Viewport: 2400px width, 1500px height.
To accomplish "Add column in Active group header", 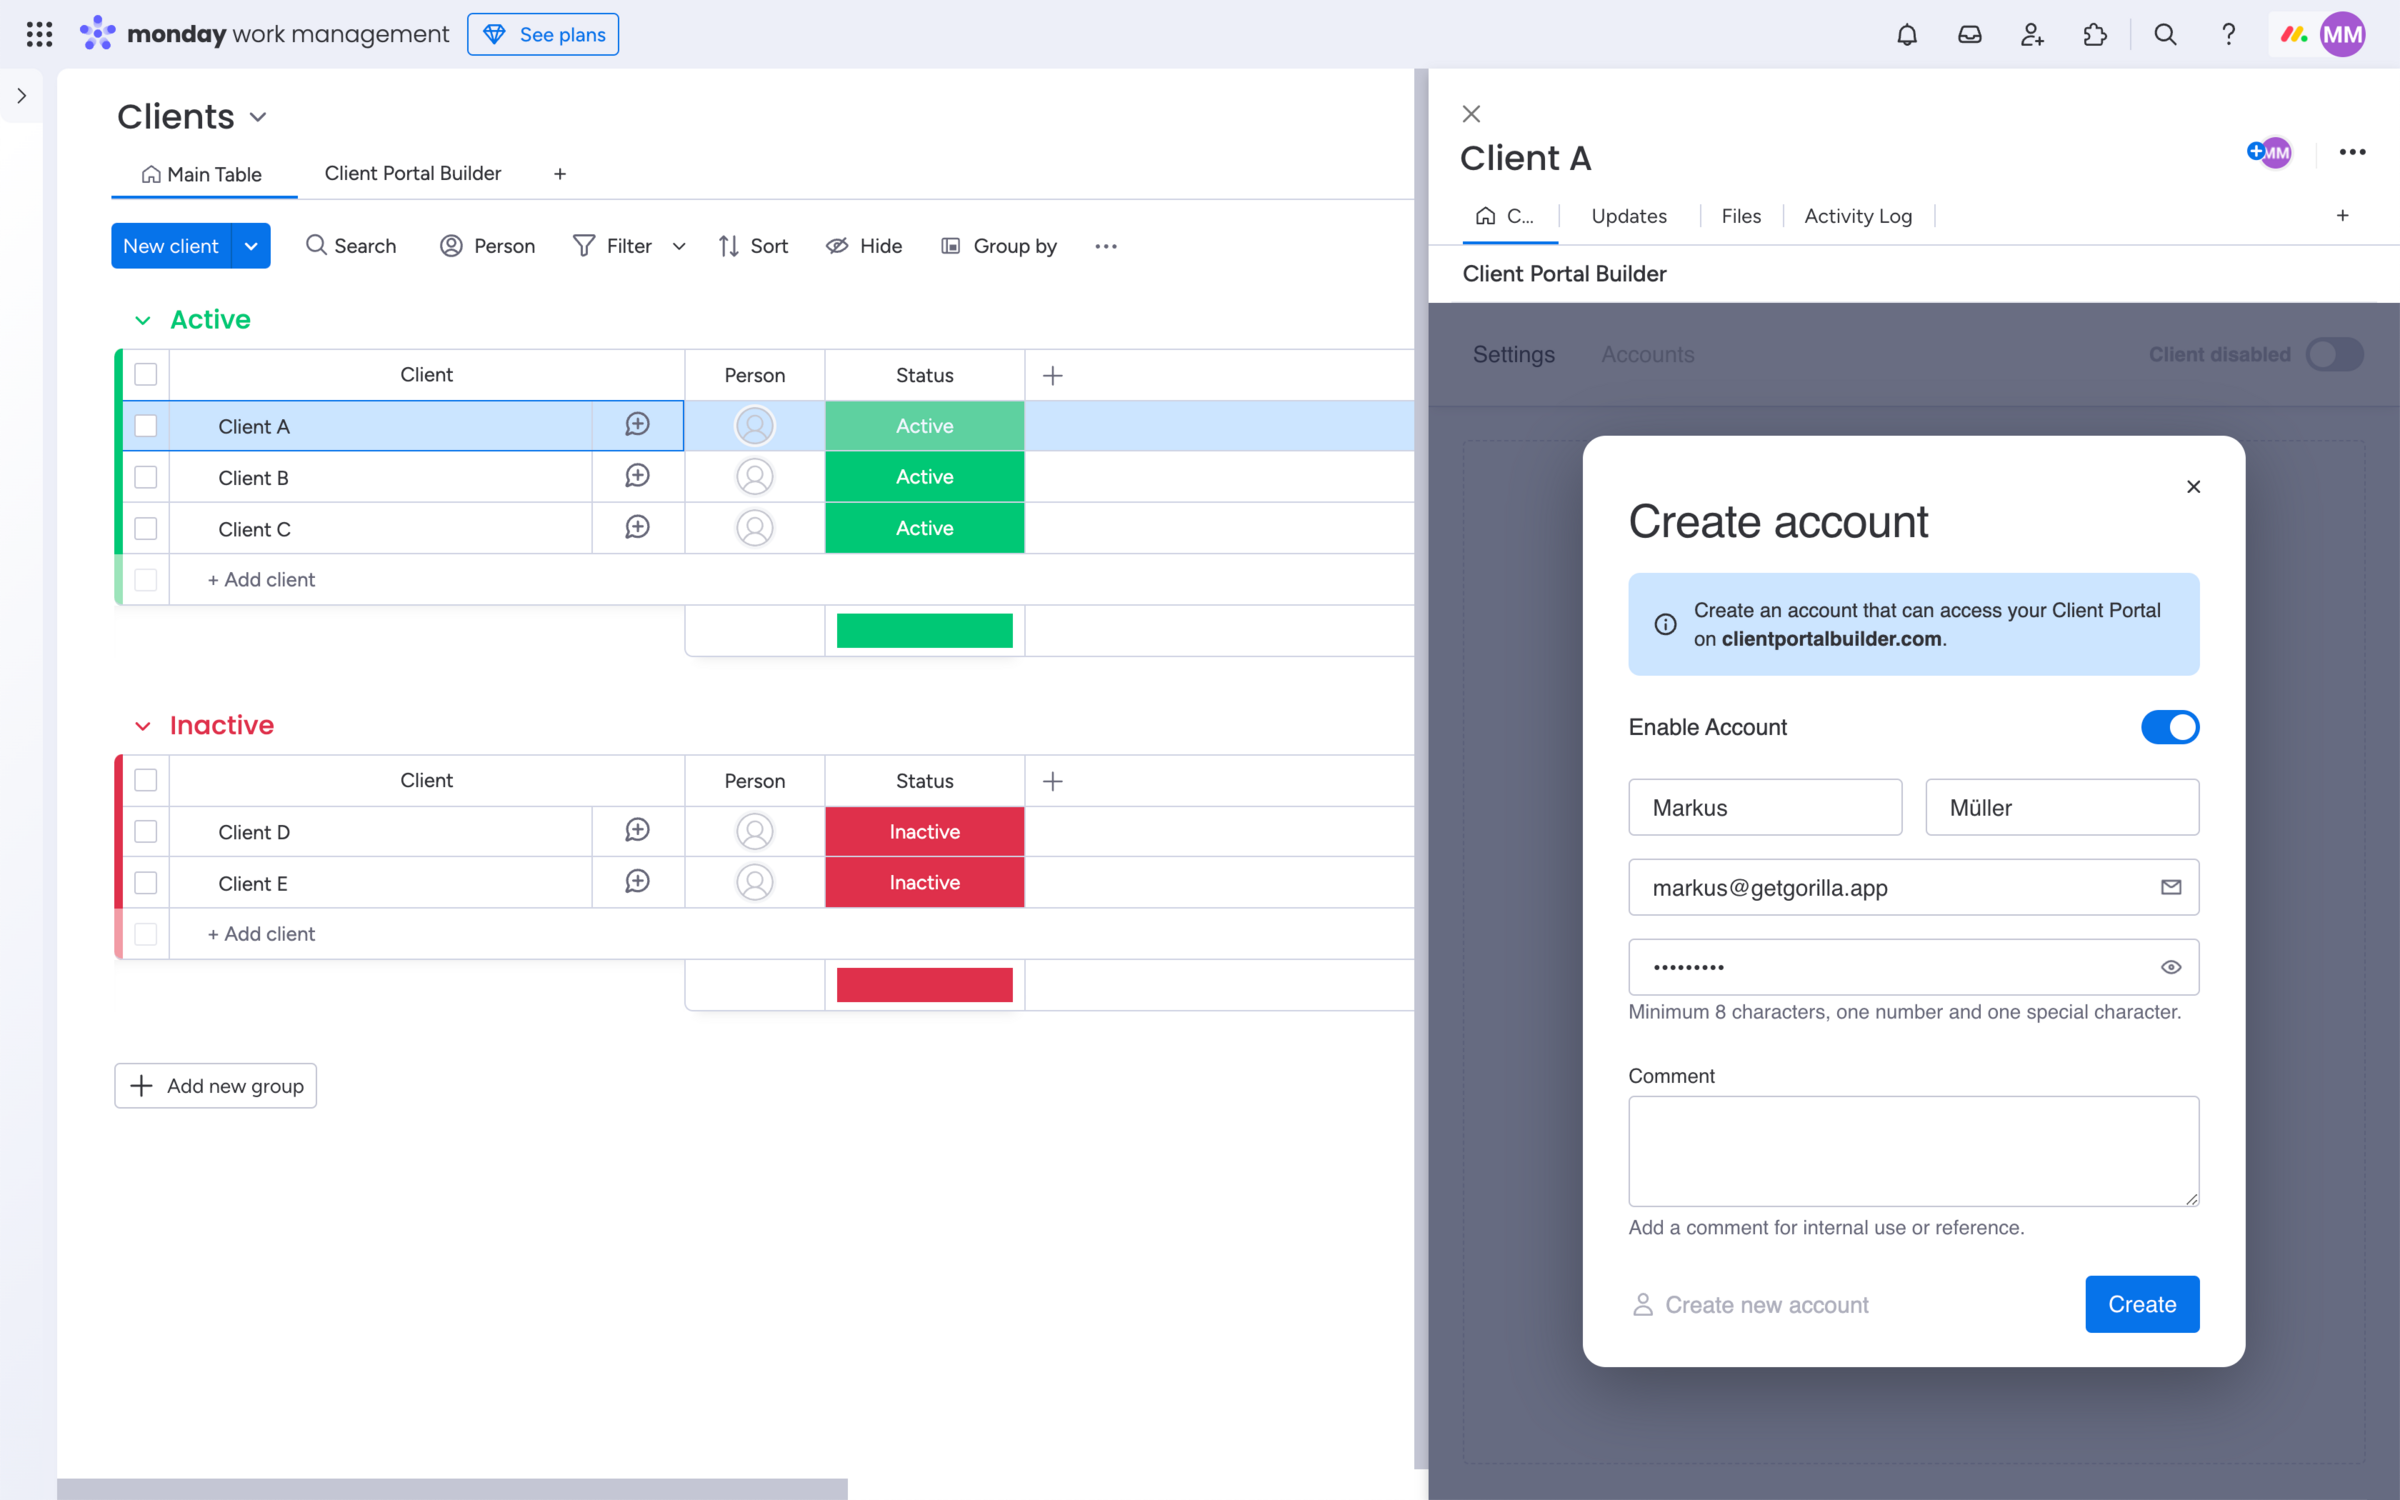I will pos(1052,375).
